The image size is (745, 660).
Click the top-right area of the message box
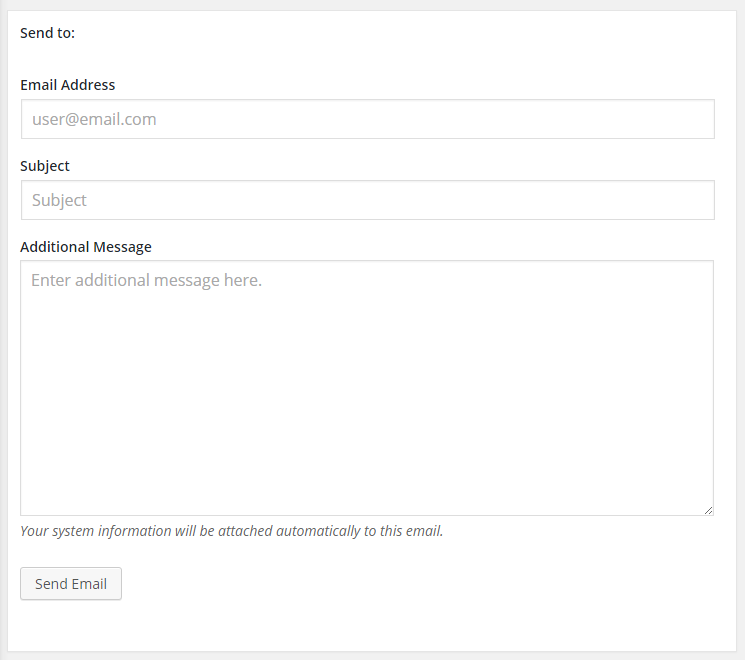coord(690,276)
